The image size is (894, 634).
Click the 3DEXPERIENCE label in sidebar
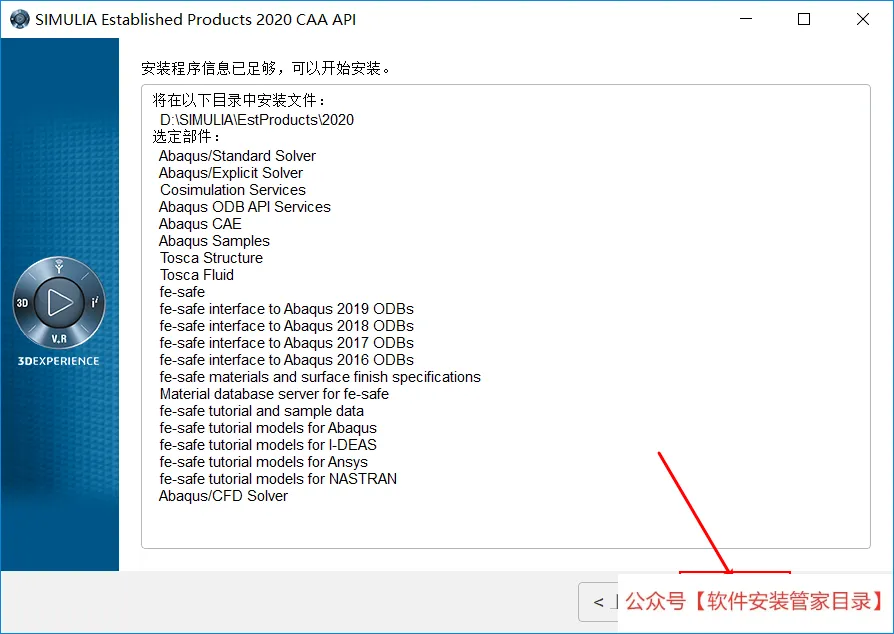coord(59,361)
